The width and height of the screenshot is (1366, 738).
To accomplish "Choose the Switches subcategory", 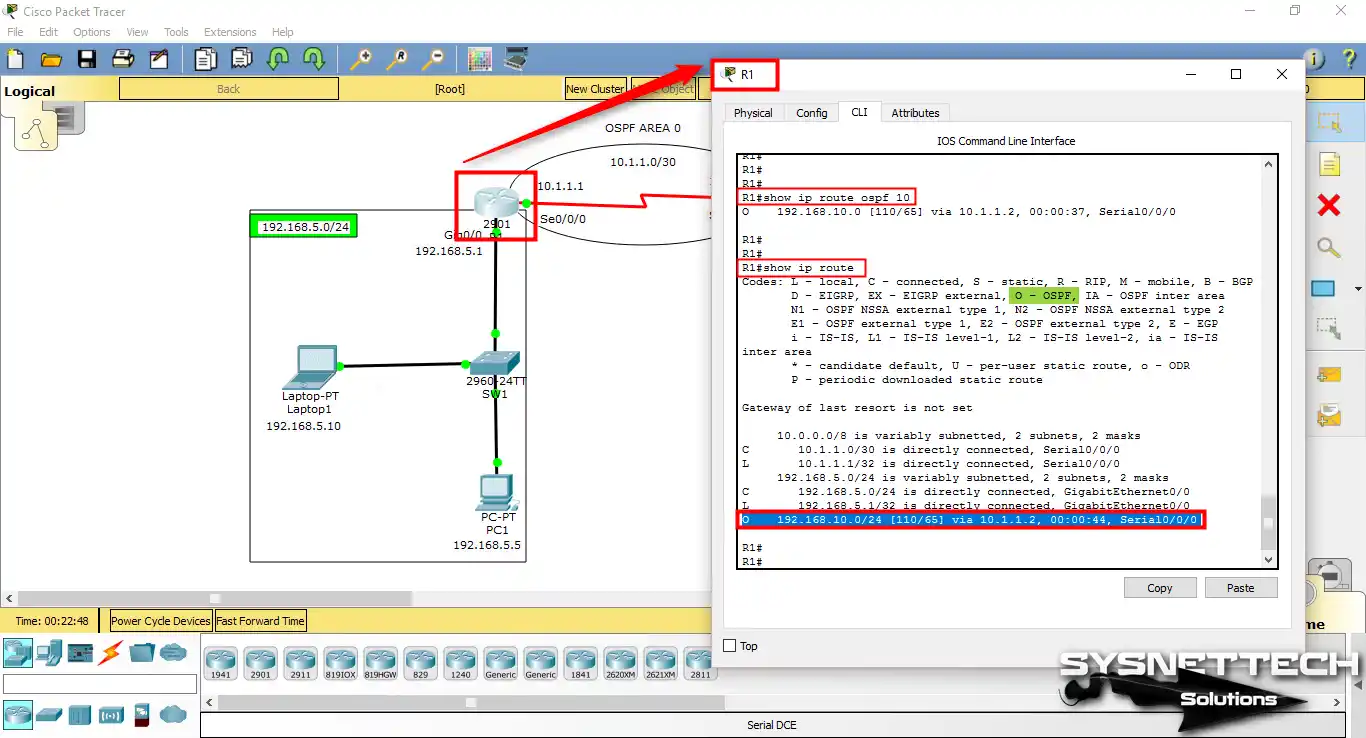I will pyautogui.click(x=49, y=714).
